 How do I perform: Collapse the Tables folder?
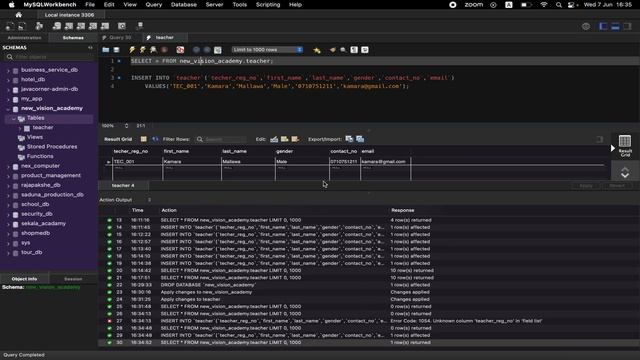click(x=13, y=118)
